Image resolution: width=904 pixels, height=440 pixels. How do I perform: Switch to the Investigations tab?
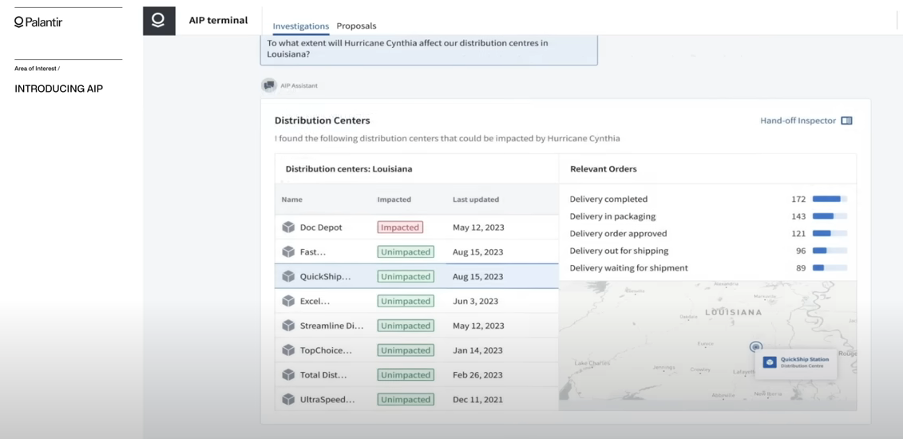pos(301,26)
